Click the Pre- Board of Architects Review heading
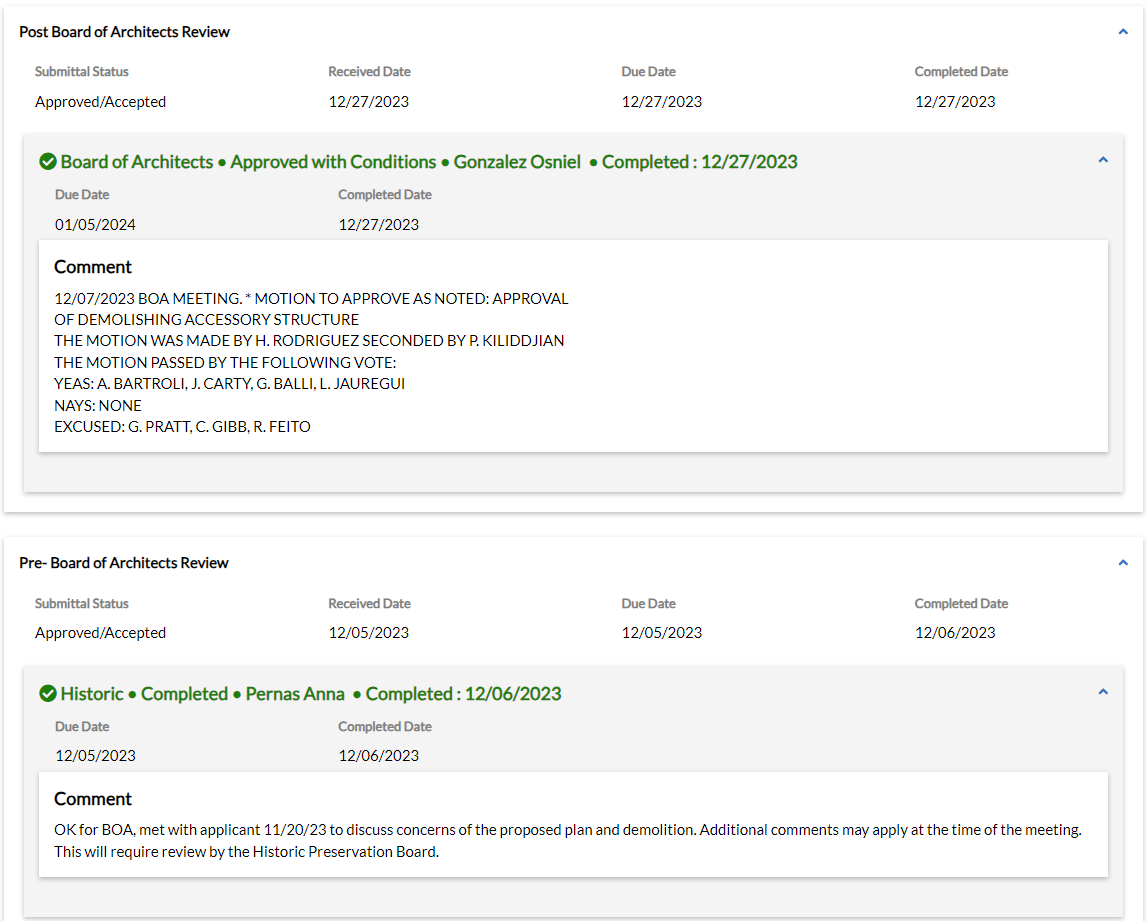Viewport: 1147px width, 921px height. coord(124,563)
